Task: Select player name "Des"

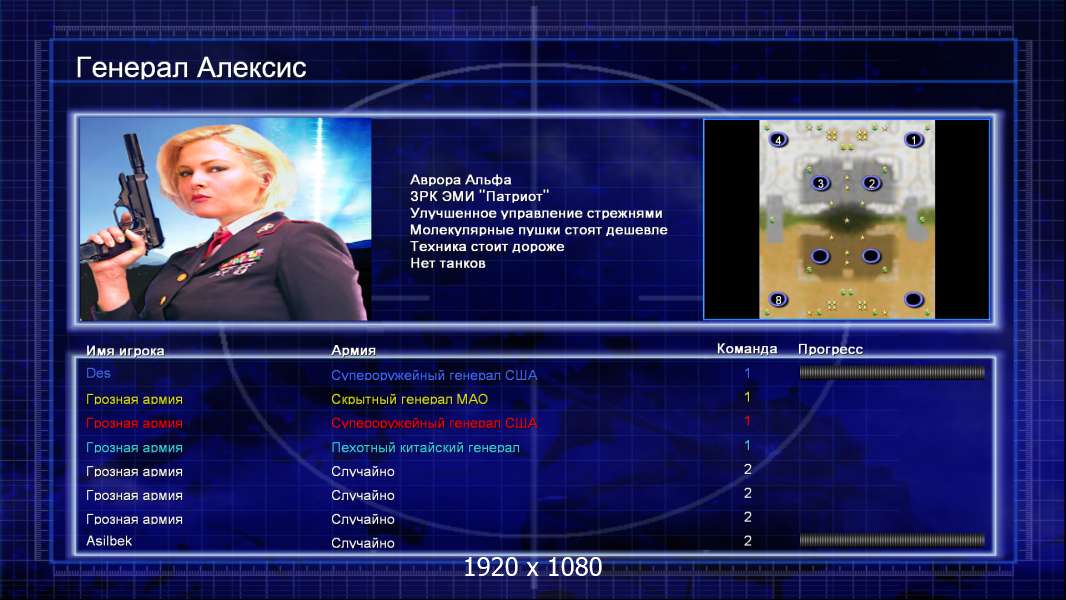Action: pos(99,373)
